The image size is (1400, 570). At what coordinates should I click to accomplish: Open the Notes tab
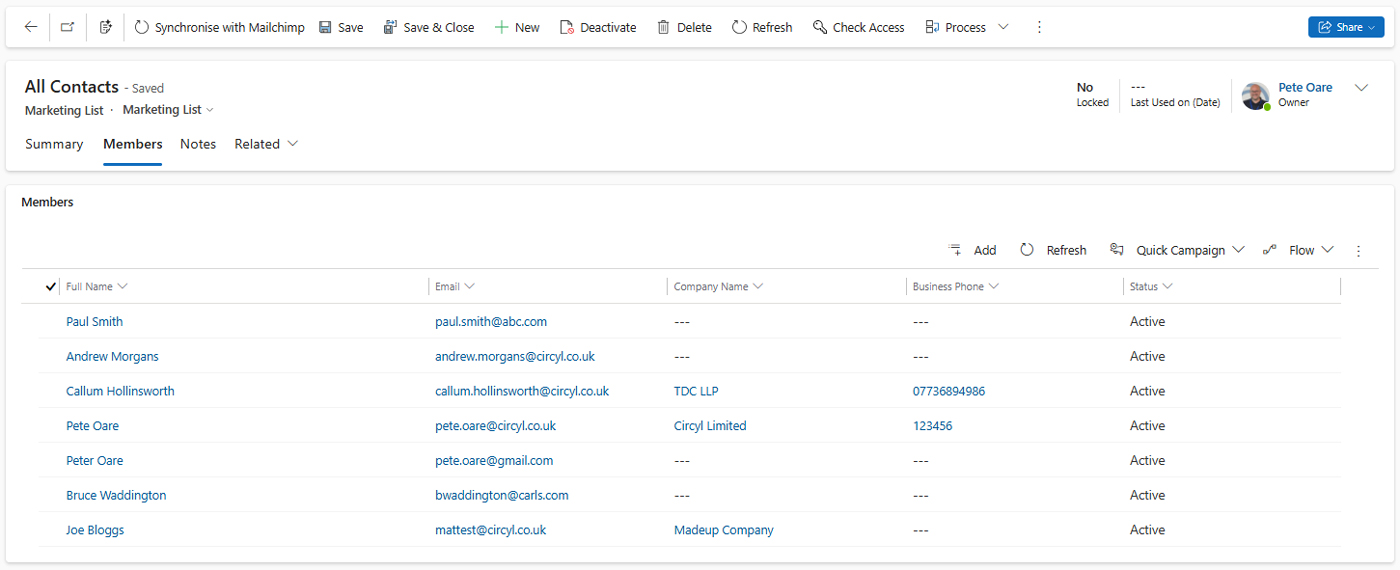coord(198,144)
